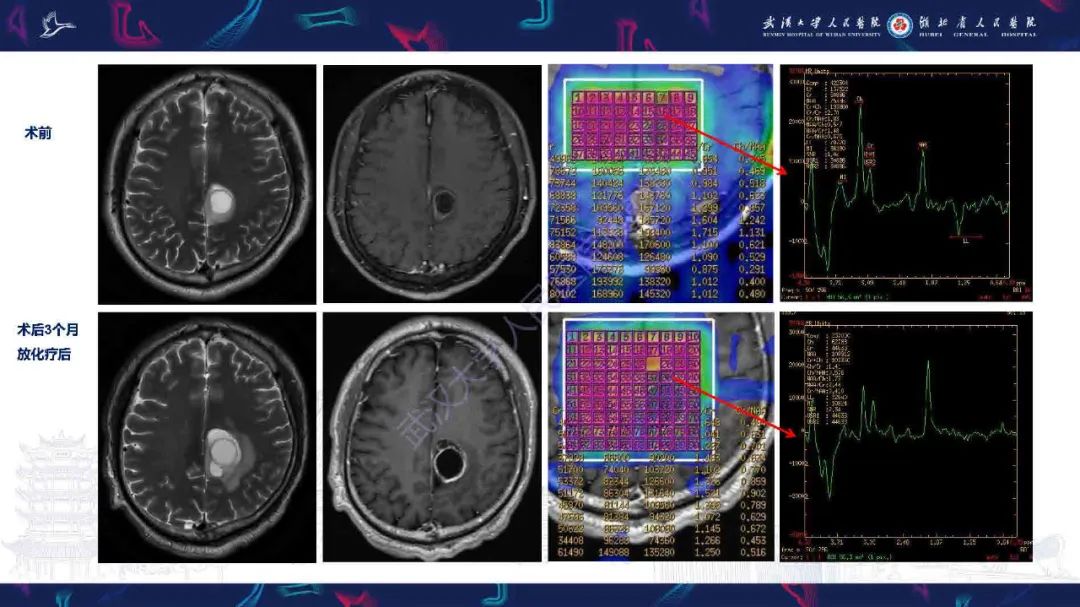This screenshot has height=607, width=1080.
Task: Click the value 0.516 in postoperative table
Action: 752,553
